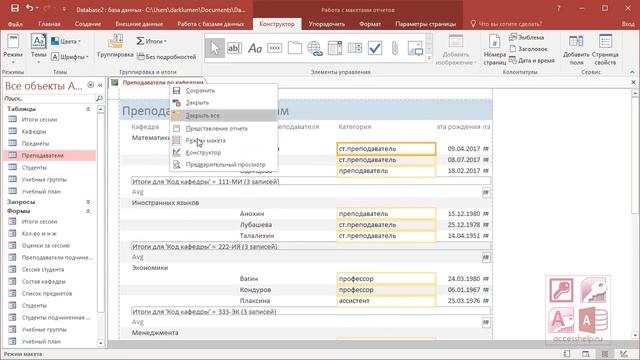Choose Сохранить in context menu
This screenshot has height=360, width=640.
[x=224, y=91]
